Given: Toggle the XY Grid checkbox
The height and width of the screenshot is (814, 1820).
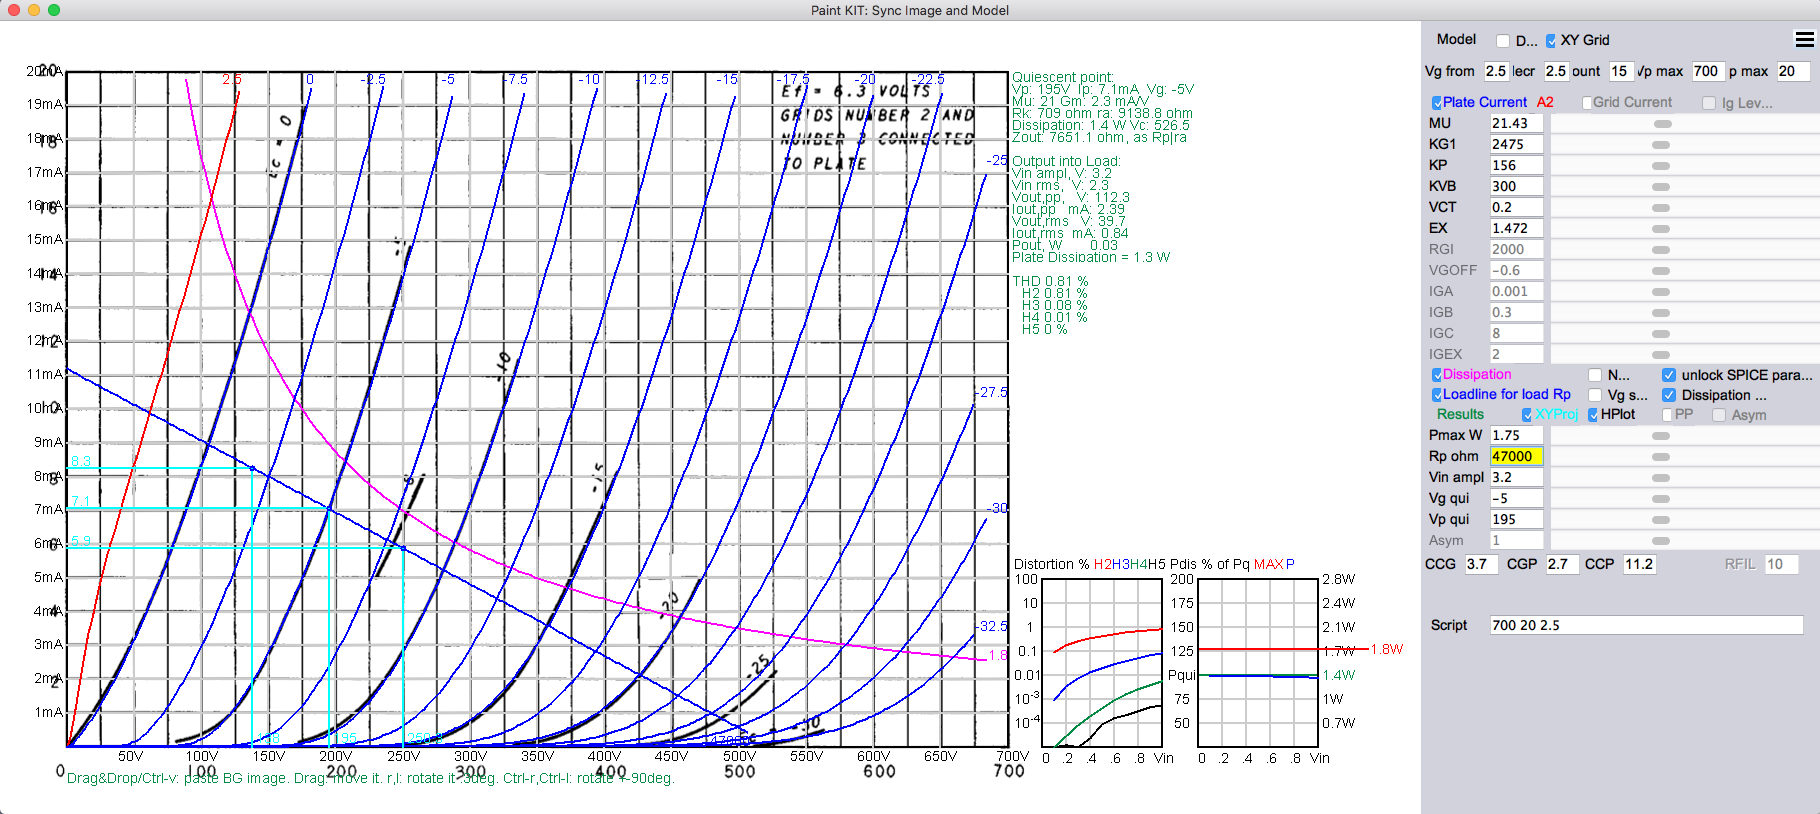Looking at the screenshot, I should click(1551, 41).
